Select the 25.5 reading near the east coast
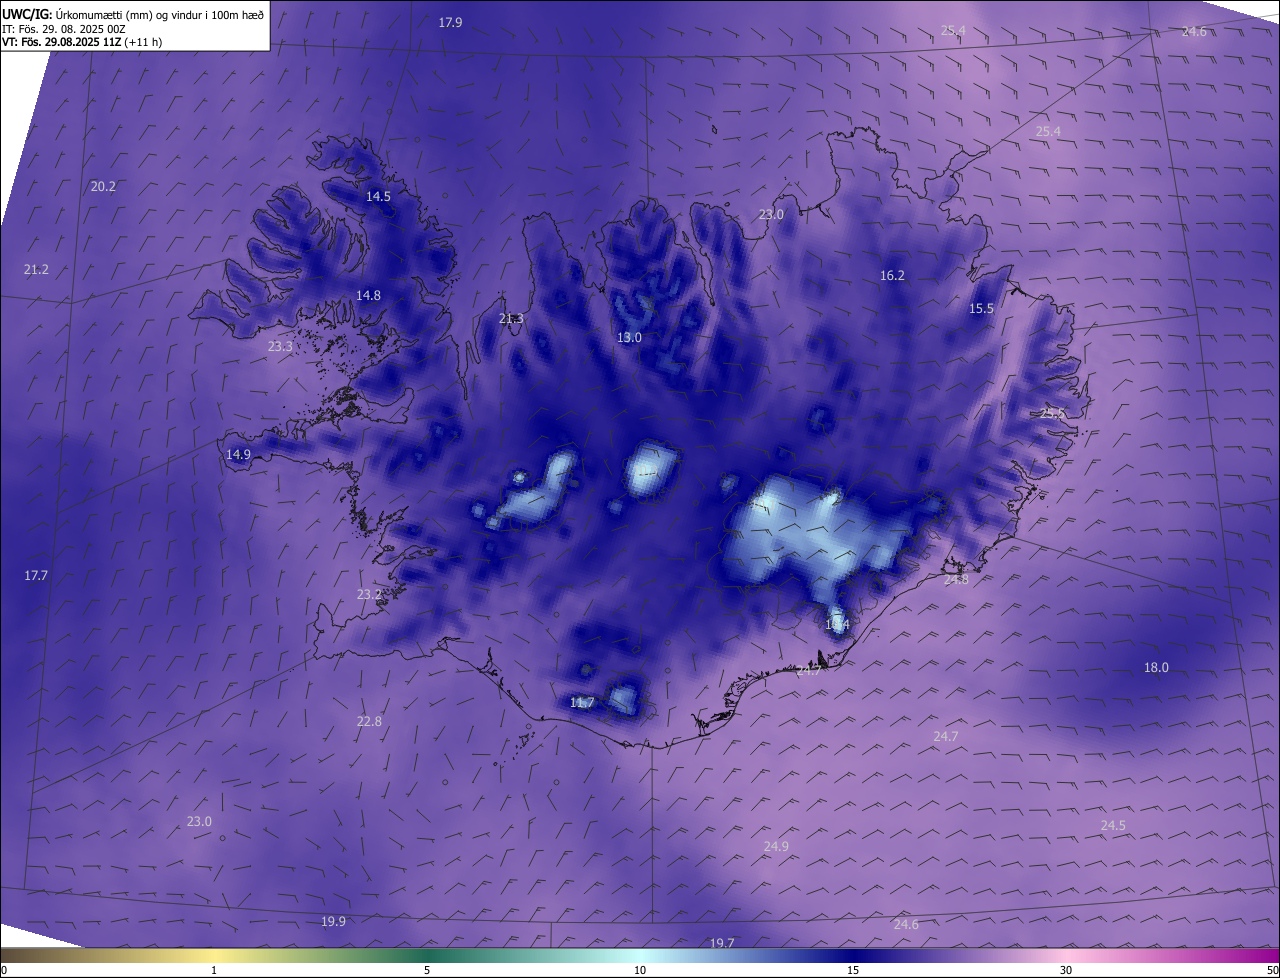 1052,413
